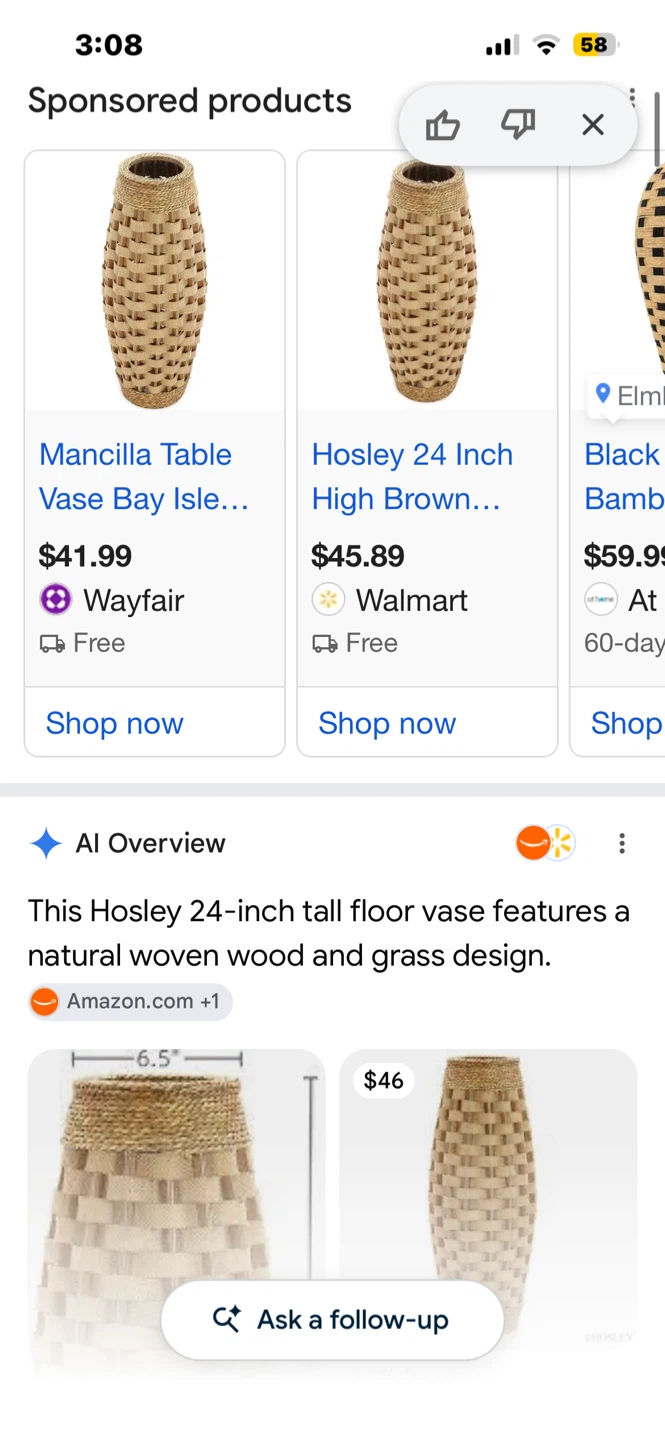Open Hosley 24 Inch High Brown link
The image size is (665, 1440).
[x=412, y=476]
